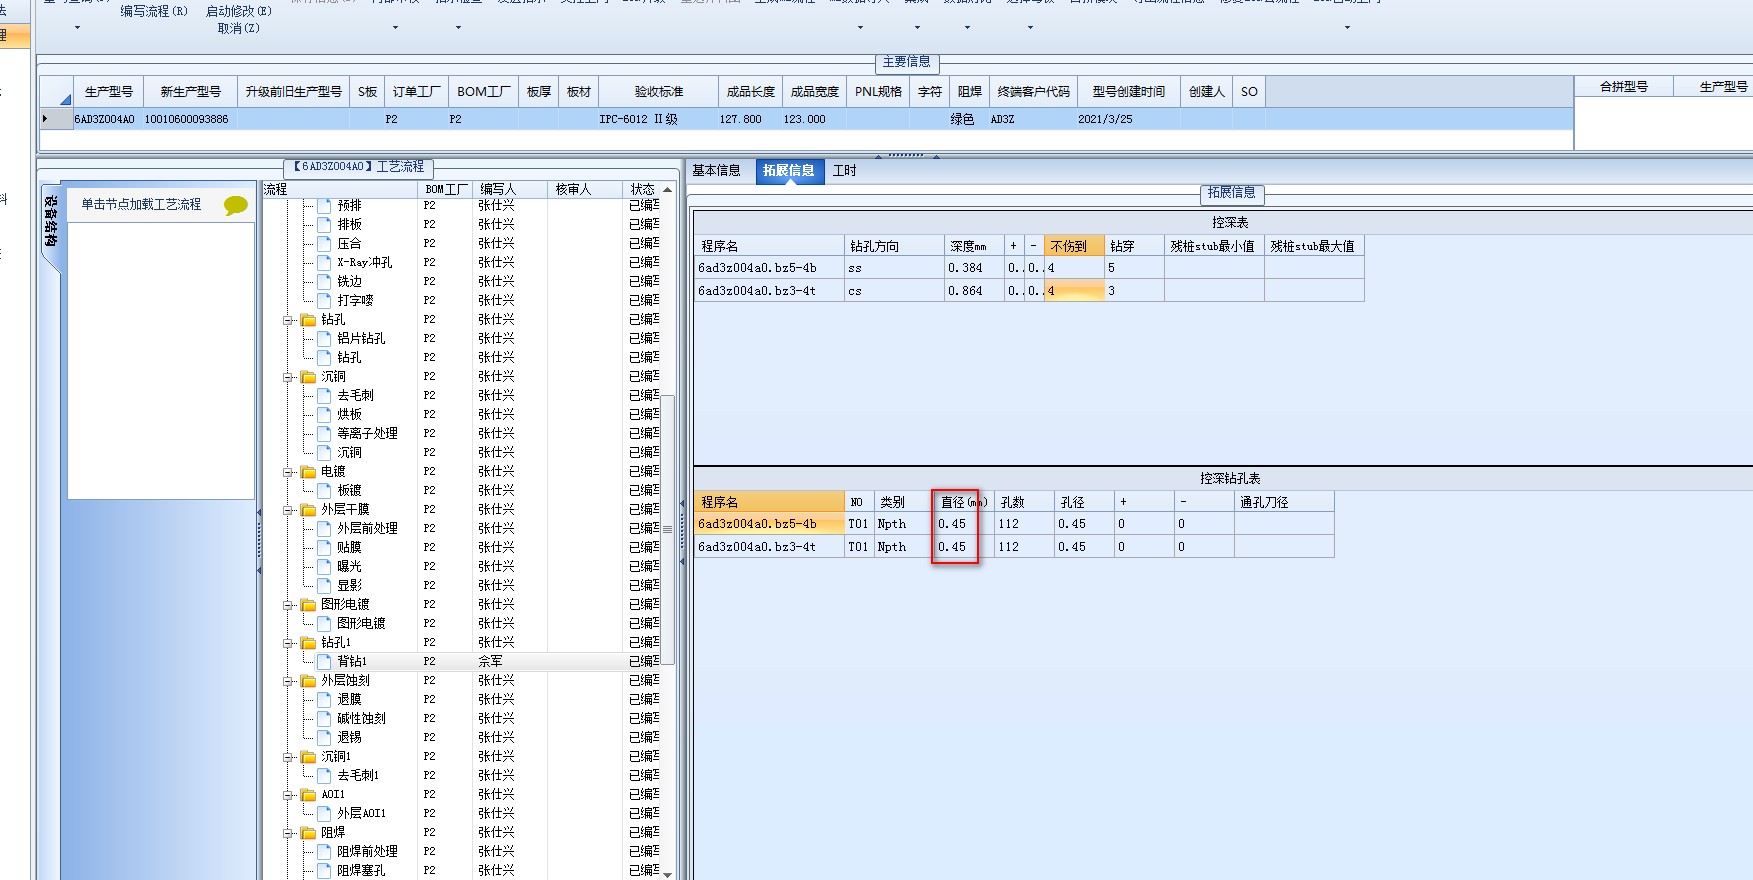This screenshot has height=880, width=1753.
Task: Click the 退膜 step document icon
Action: pos(324,699)
